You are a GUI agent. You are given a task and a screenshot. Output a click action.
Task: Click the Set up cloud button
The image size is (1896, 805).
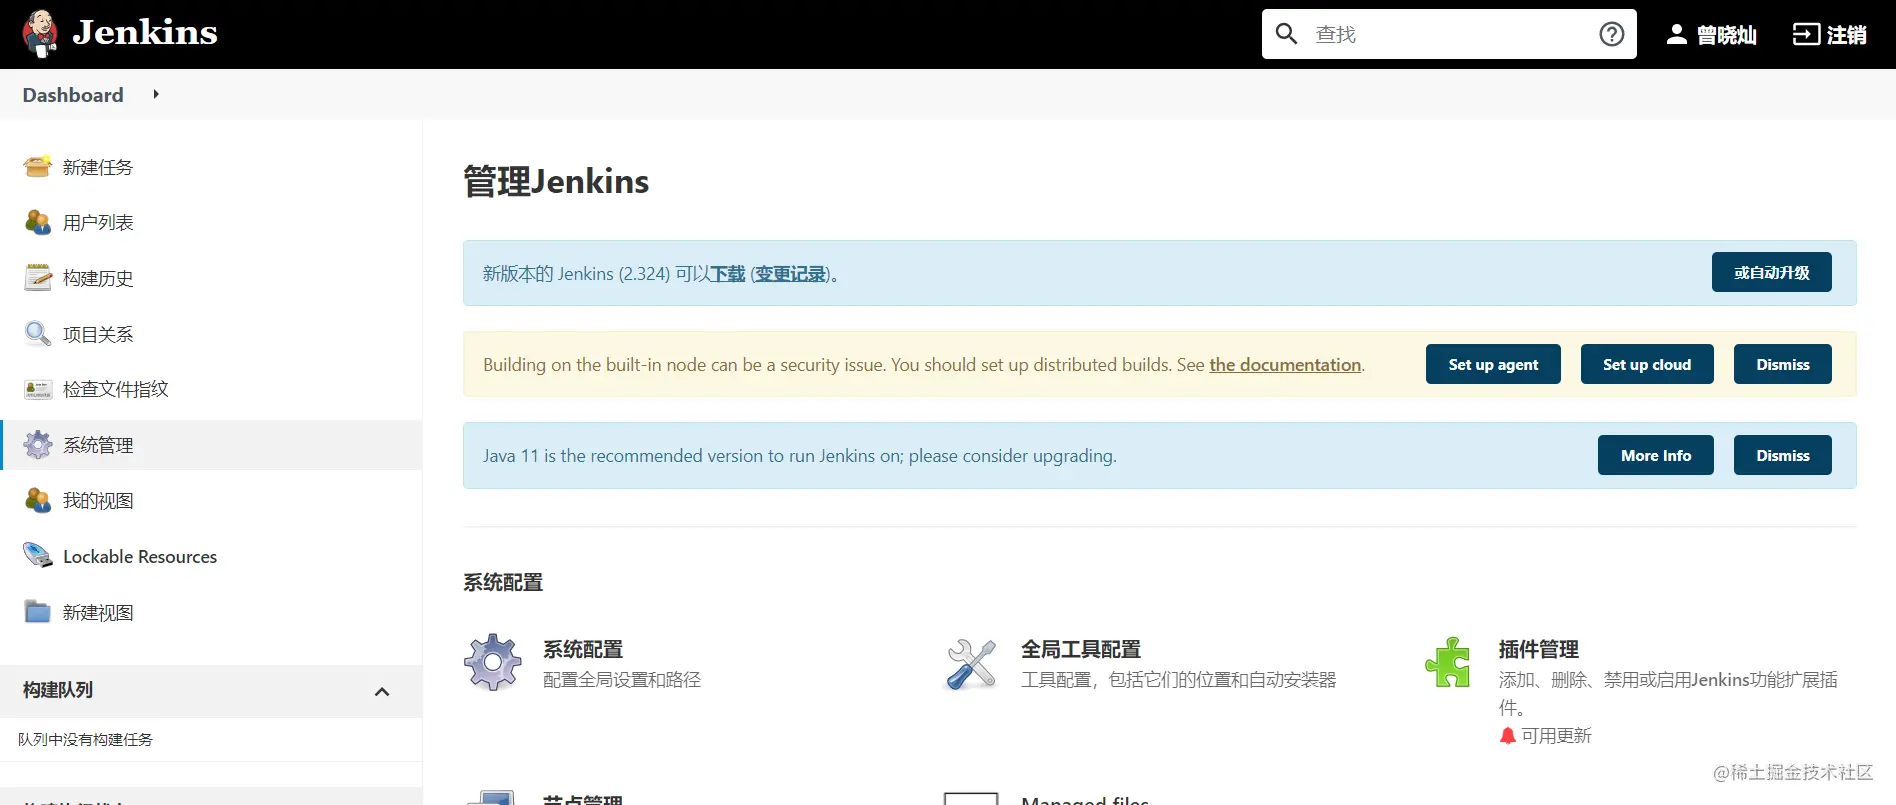pos(1647,364)
